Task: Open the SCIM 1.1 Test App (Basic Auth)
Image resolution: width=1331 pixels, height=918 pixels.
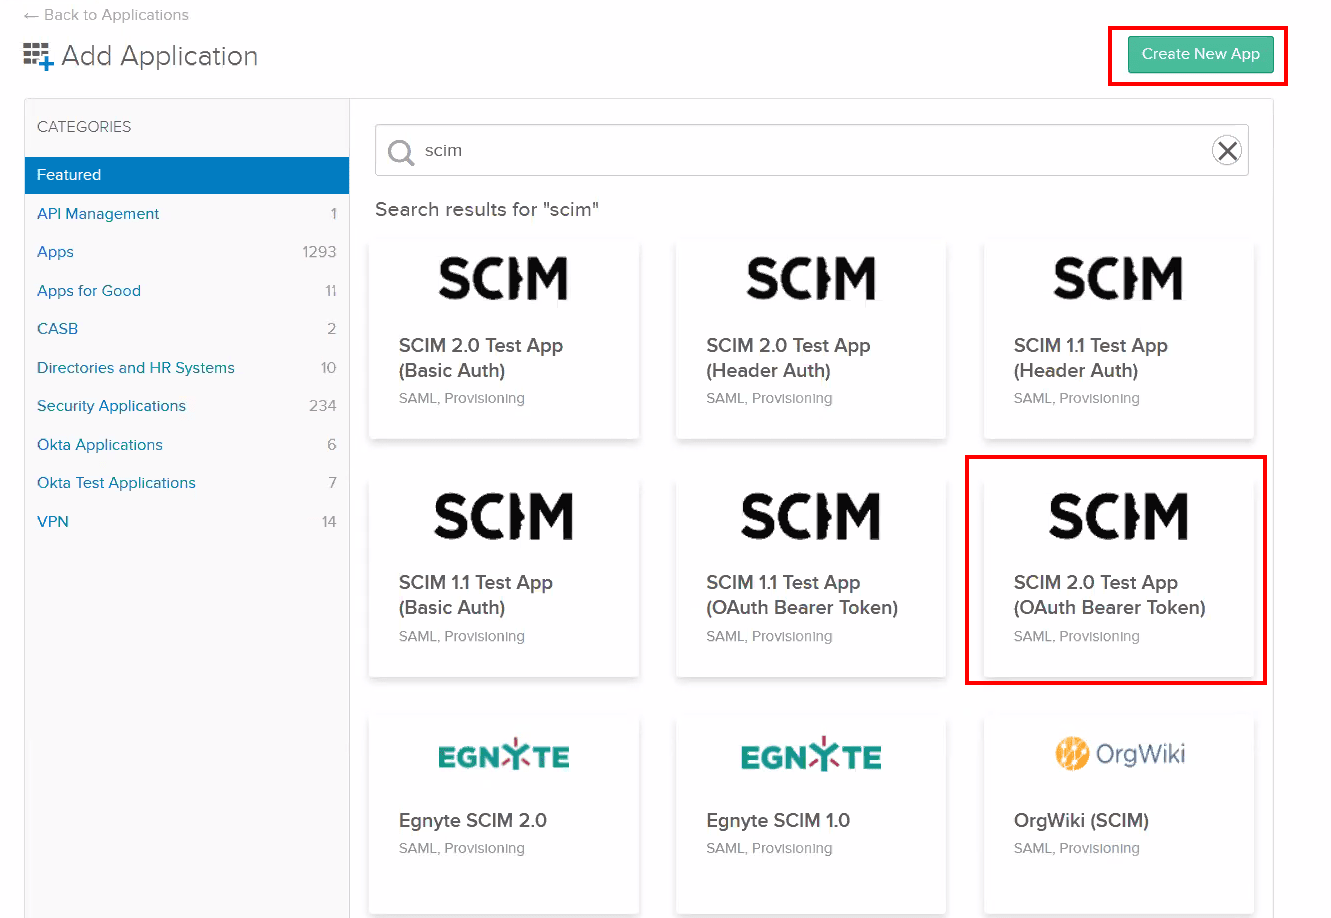Action: (x=503, y=570)
